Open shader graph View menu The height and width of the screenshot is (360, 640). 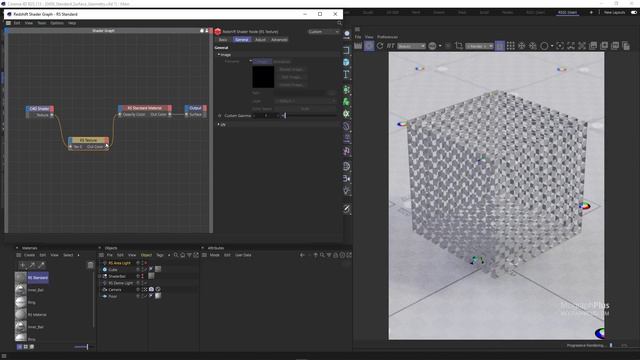(x=29, y=23)
